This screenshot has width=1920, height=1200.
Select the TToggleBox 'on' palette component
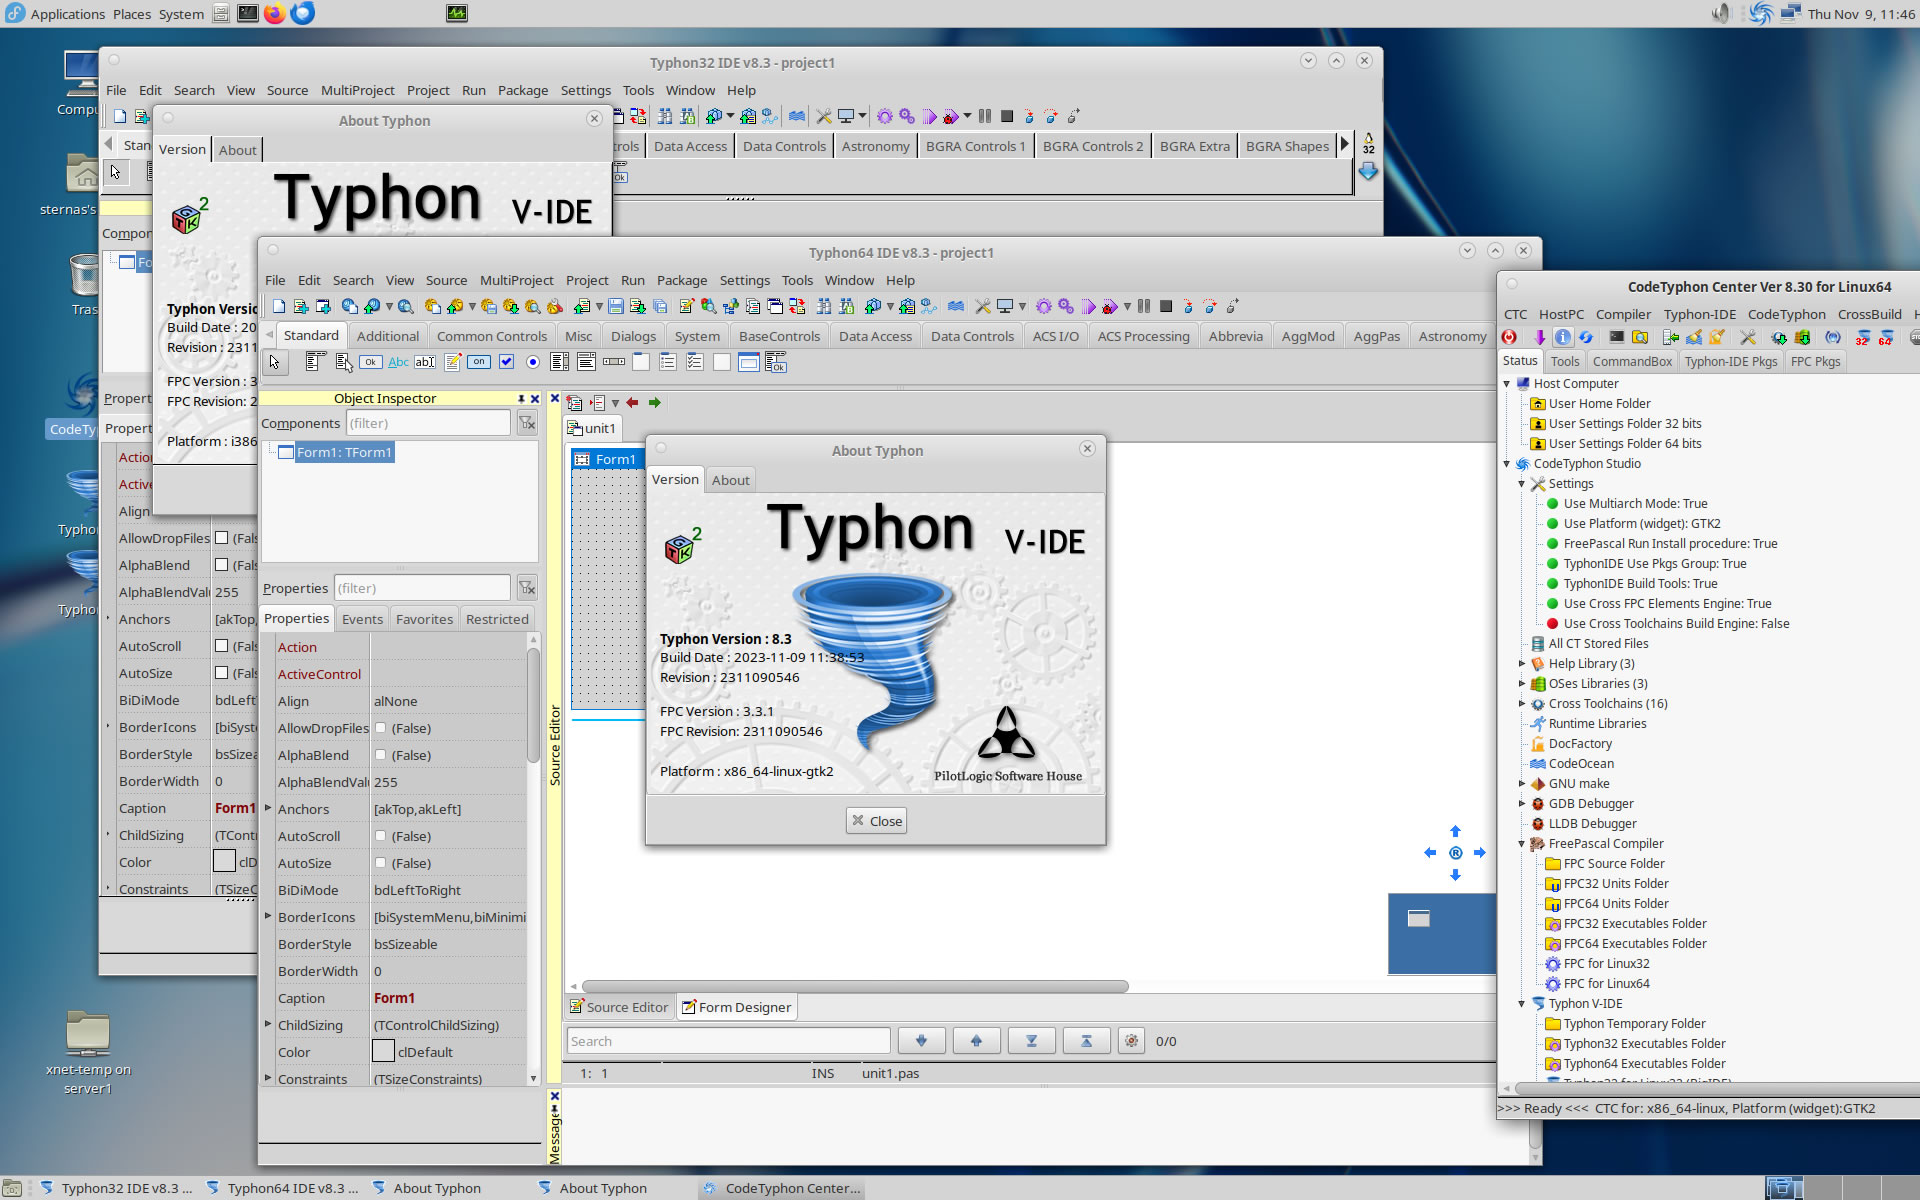point(479,362)
